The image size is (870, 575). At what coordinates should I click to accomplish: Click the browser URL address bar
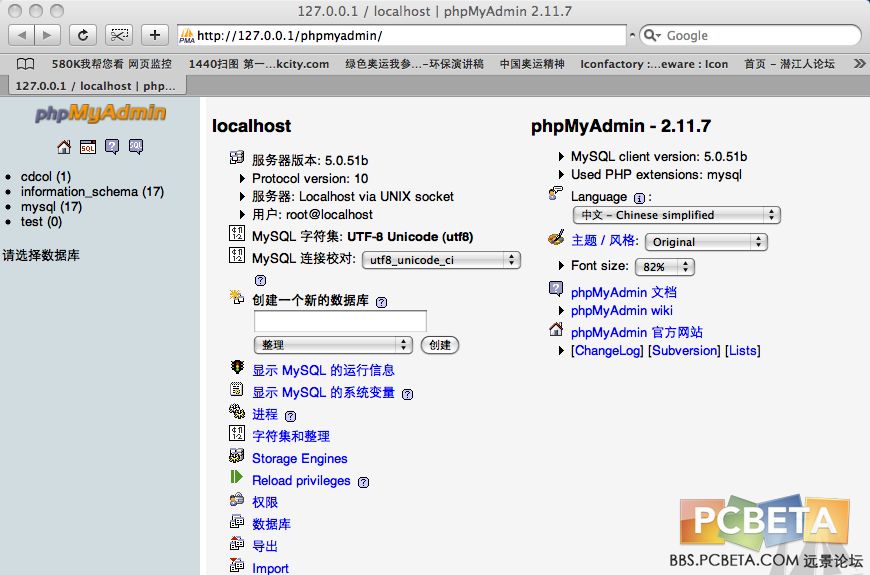click(402, 36)
